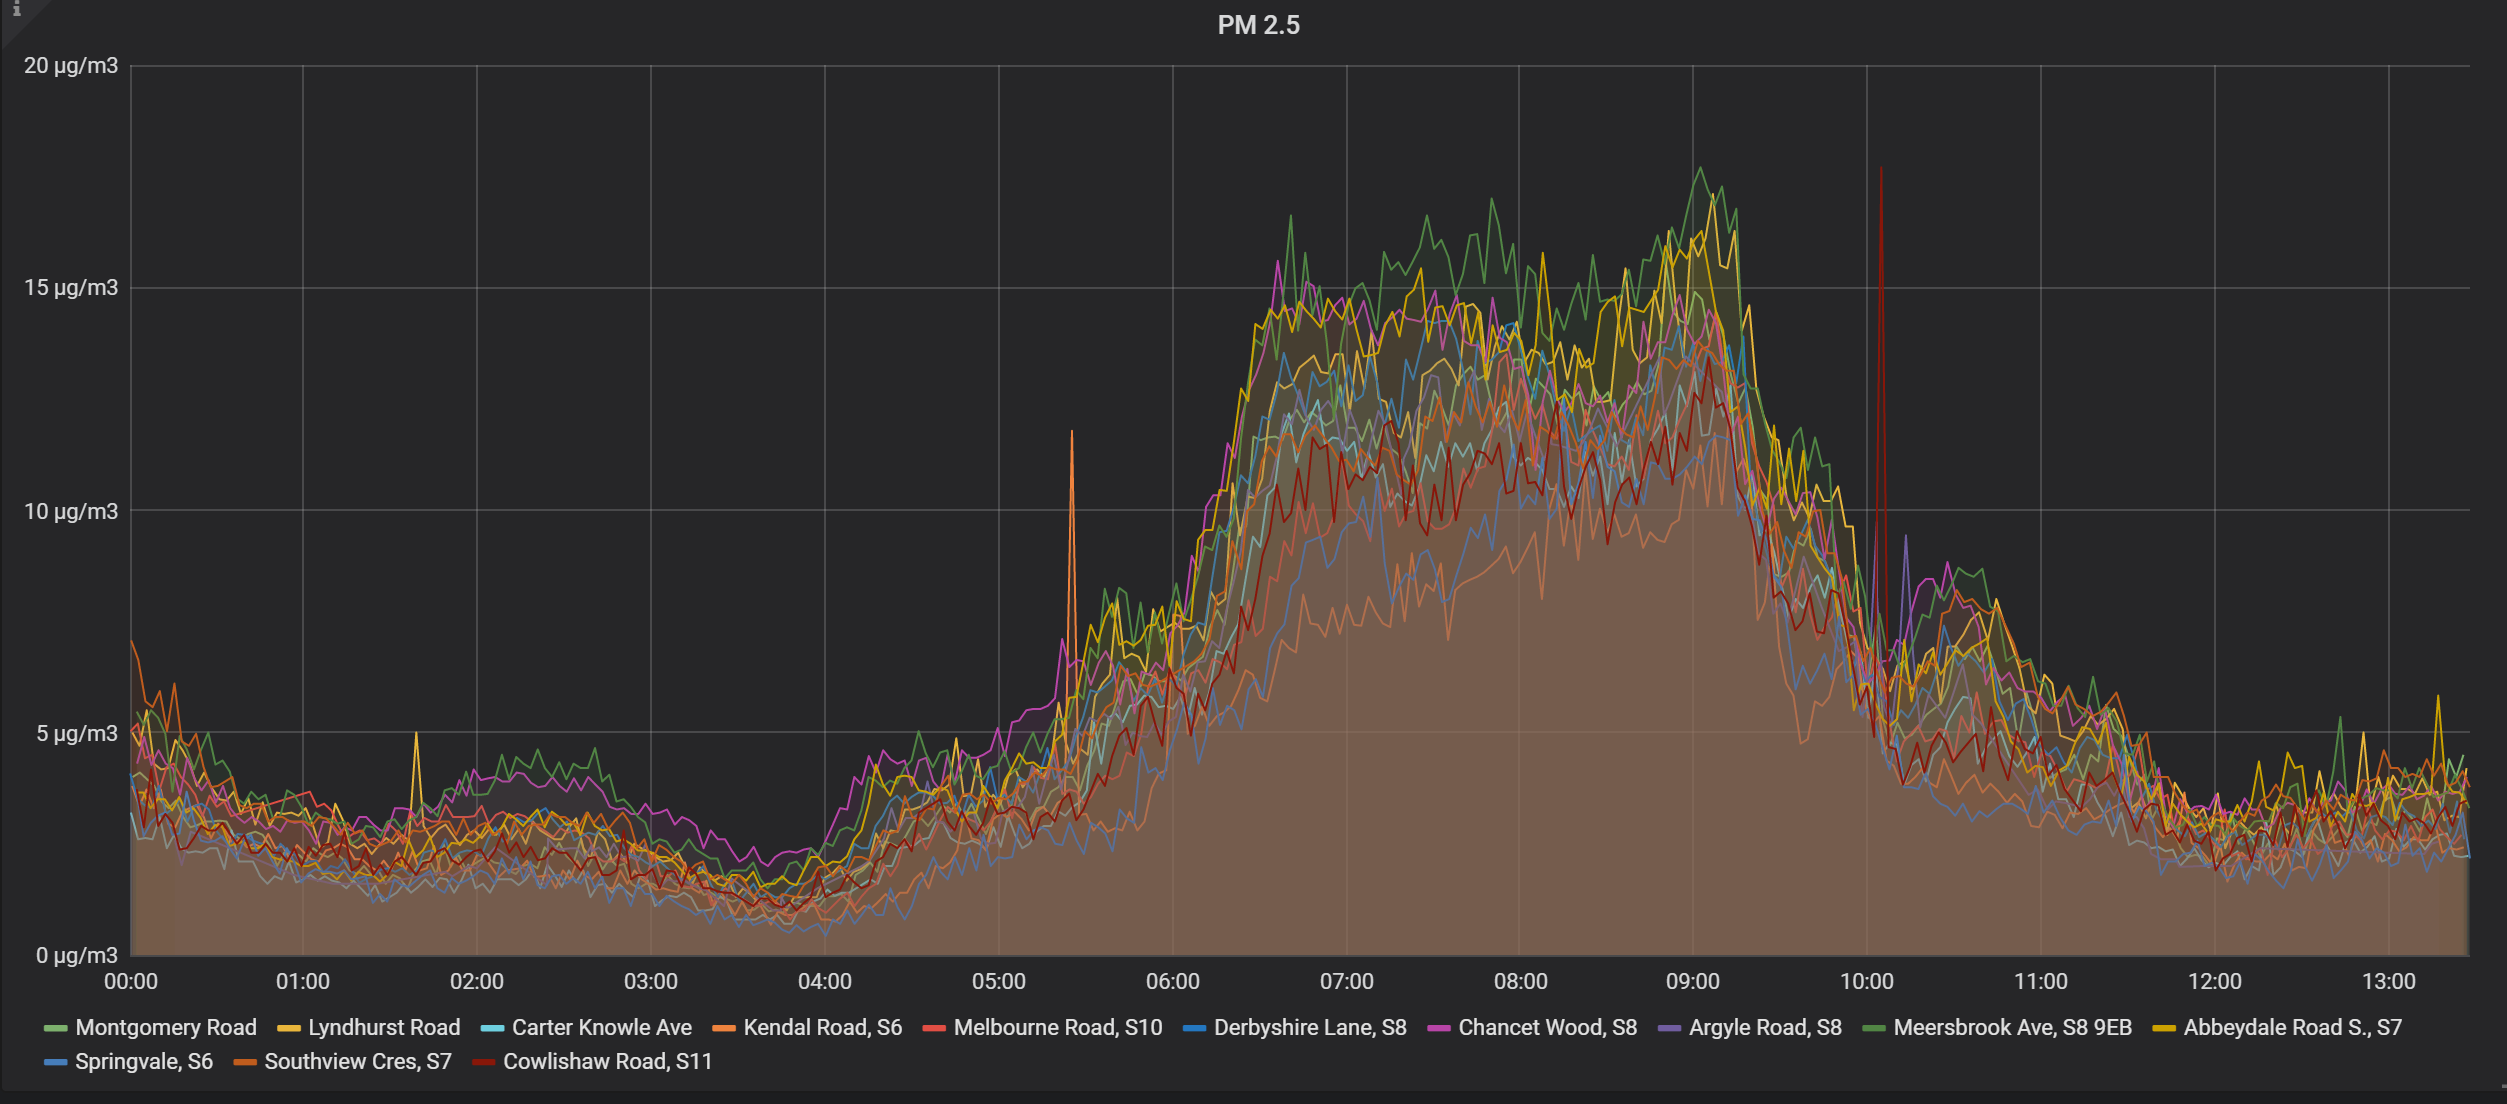The height and width of the screenshot is (1104, 2507).
Task: Click the green peak just after 09:00
Action: 1700,170
